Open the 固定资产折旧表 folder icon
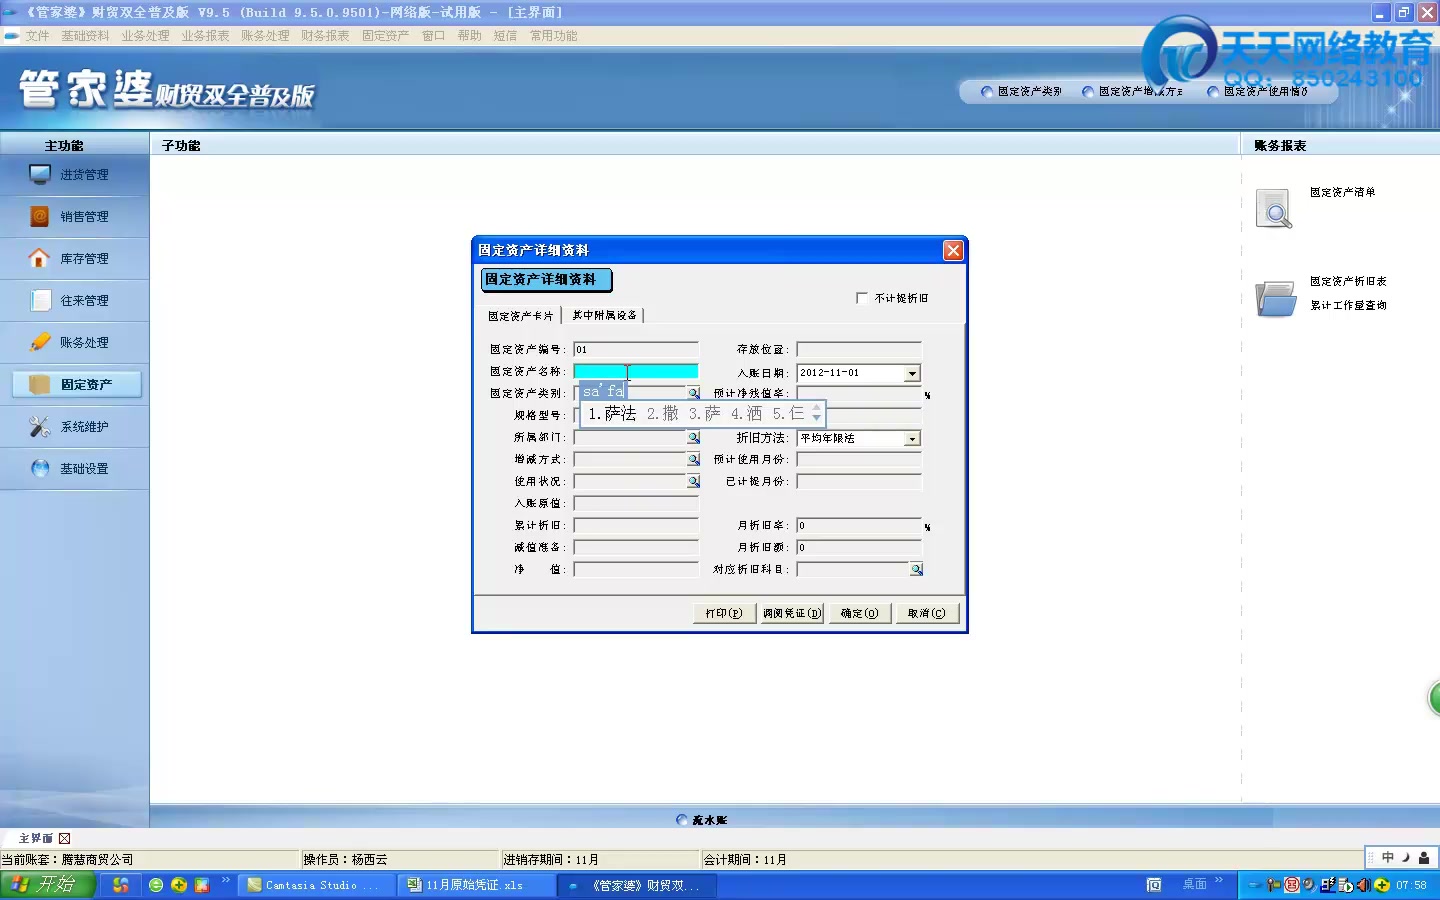This screenshot has width=1440, height=900. [x=1276, y=298]
